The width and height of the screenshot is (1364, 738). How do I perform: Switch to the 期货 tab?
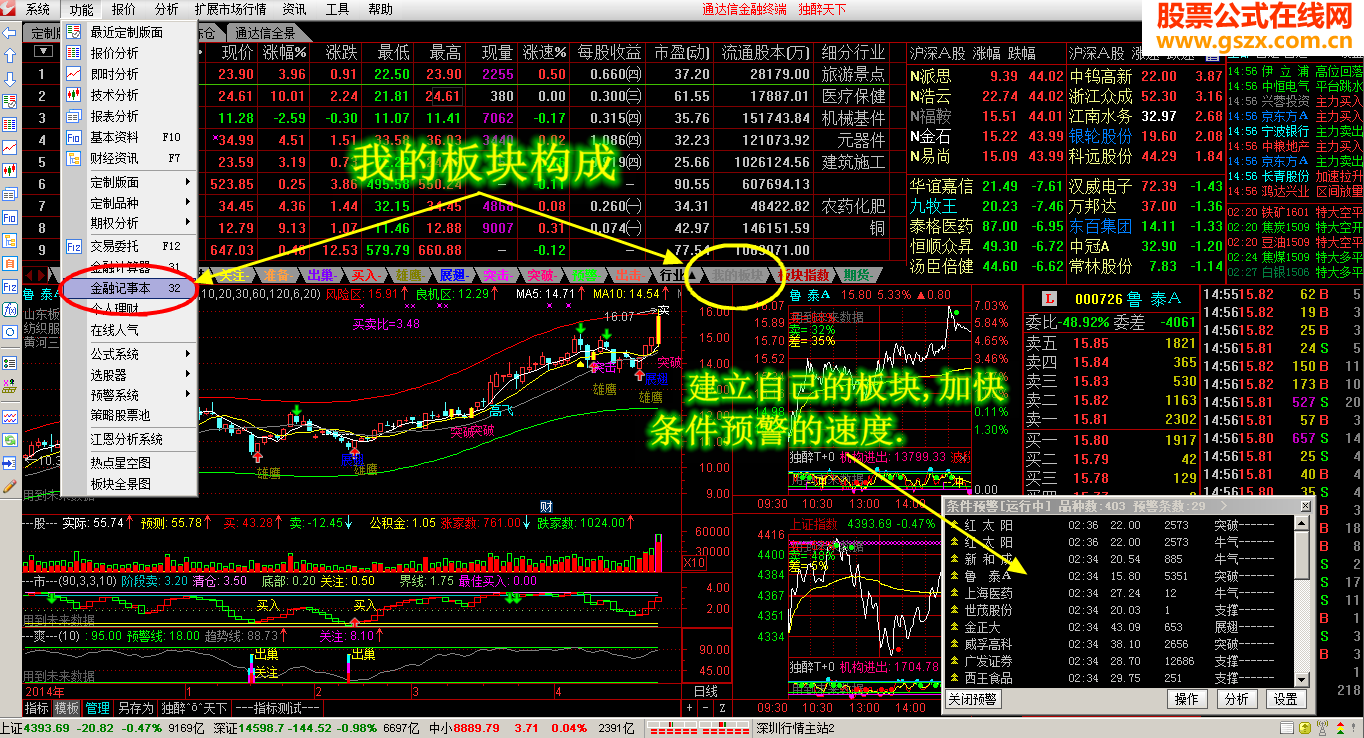pyautogui.click(x=859, y=275)
